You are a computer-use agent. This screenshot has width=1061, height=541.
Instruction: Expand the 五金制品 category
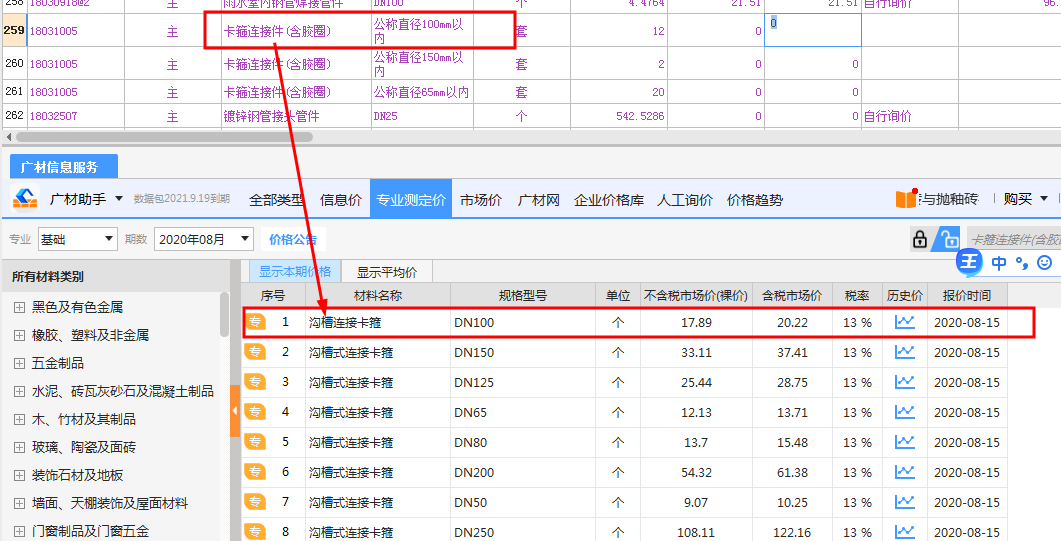(x=20, y=363)
